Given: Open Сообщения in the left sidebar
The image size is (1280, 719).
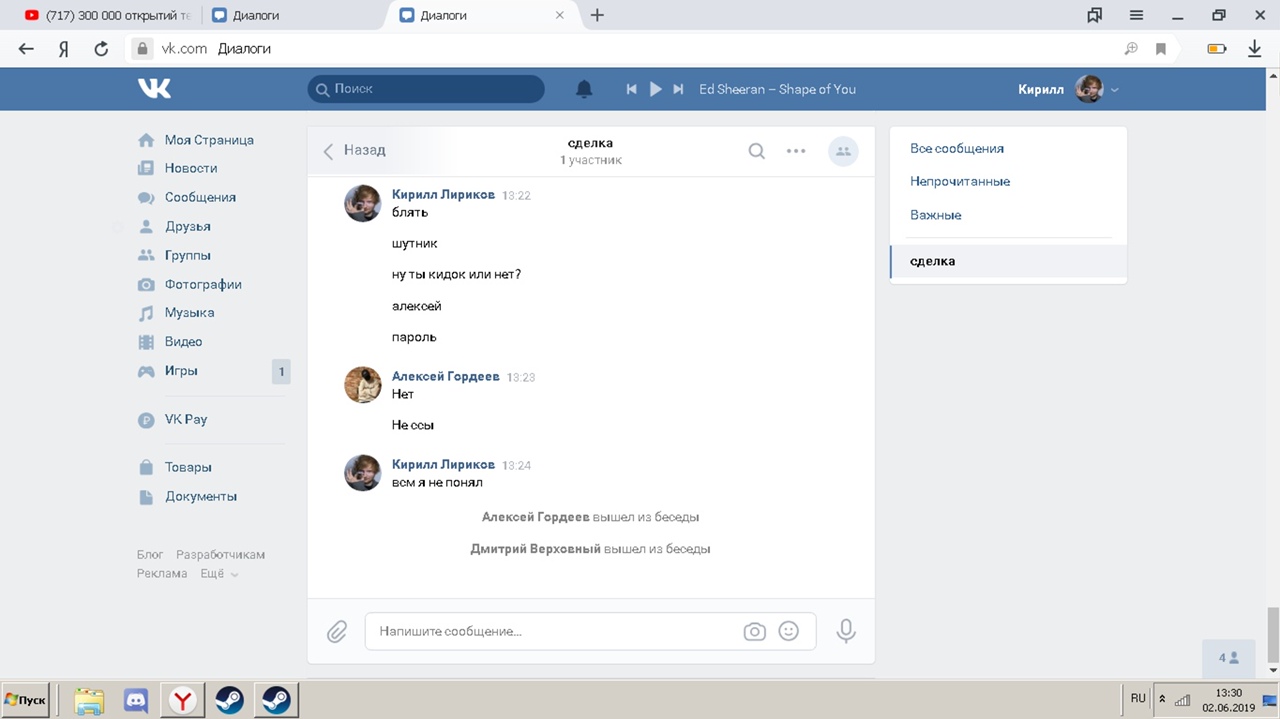Looking at the screenshot, I should point(200,197).
